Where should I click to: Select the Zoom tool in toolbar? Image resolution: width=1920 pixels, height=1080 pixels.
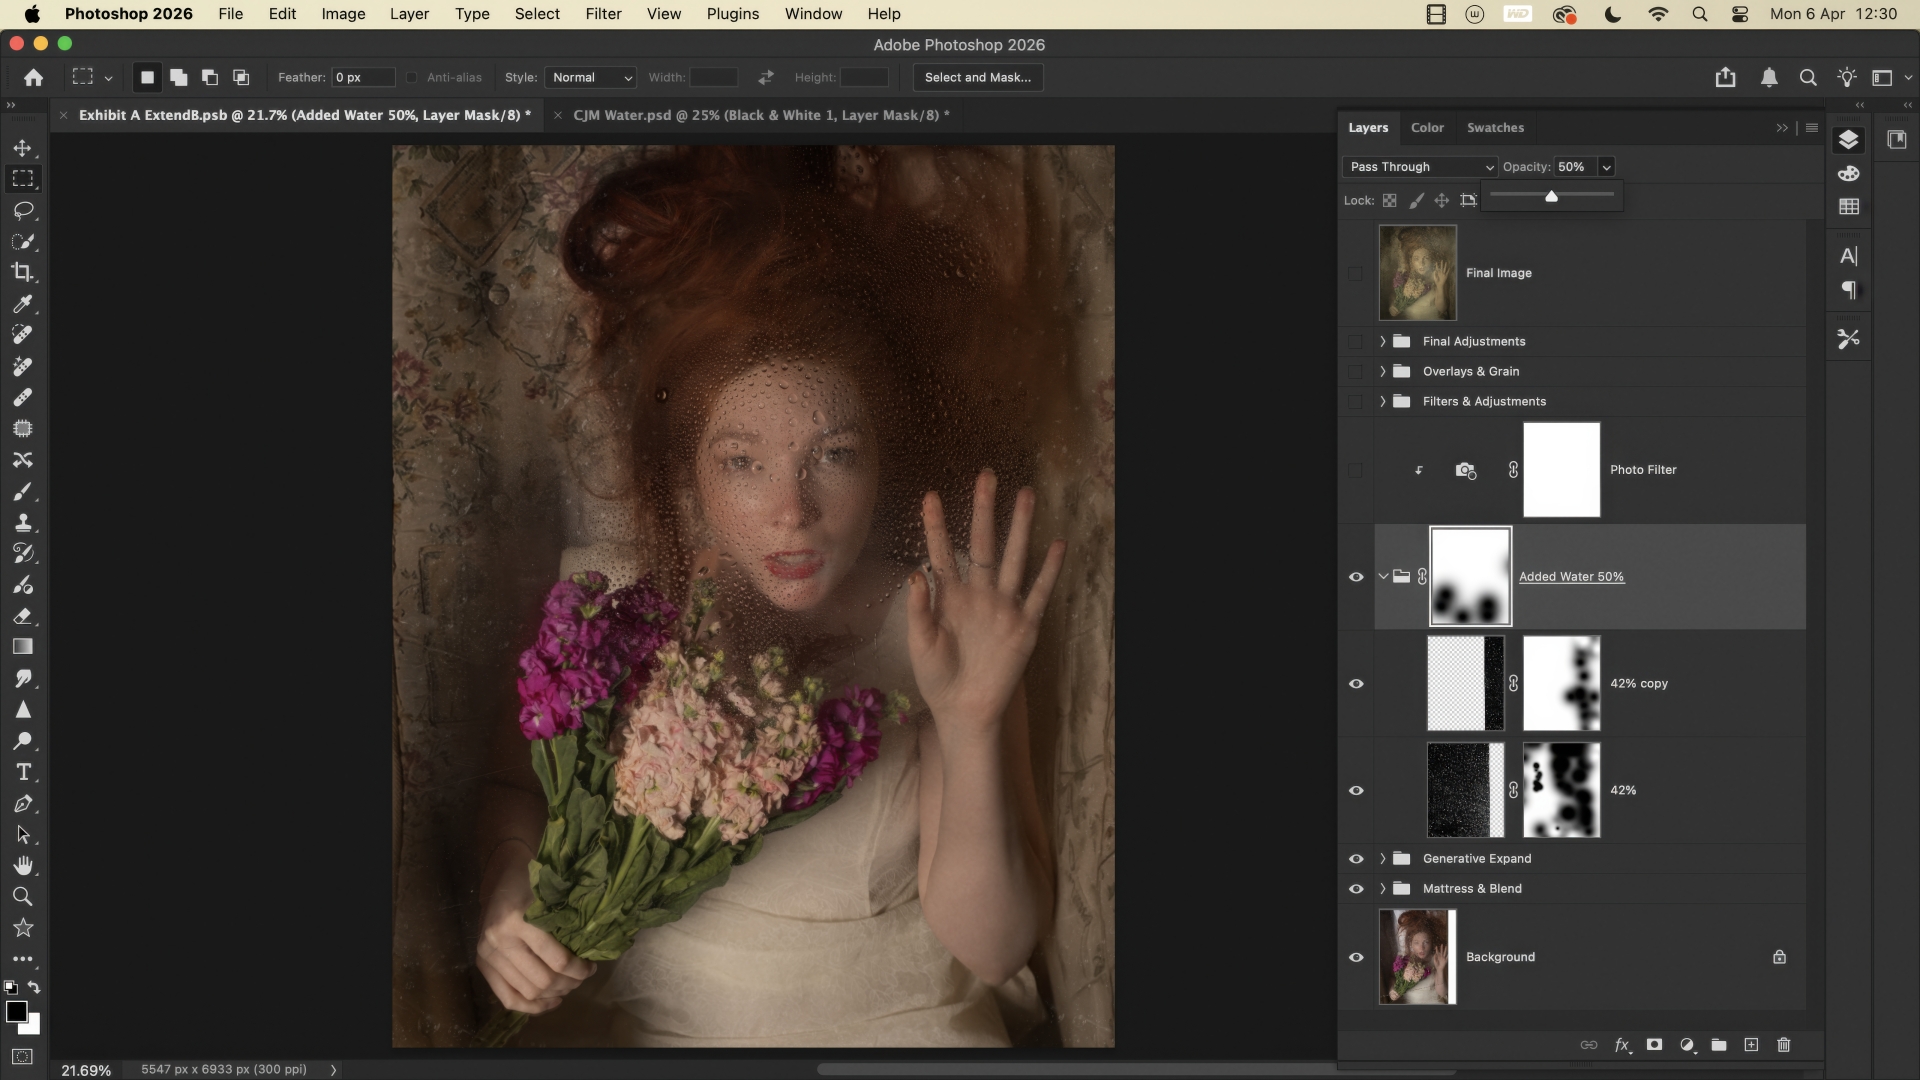click(x=22, y=896)
